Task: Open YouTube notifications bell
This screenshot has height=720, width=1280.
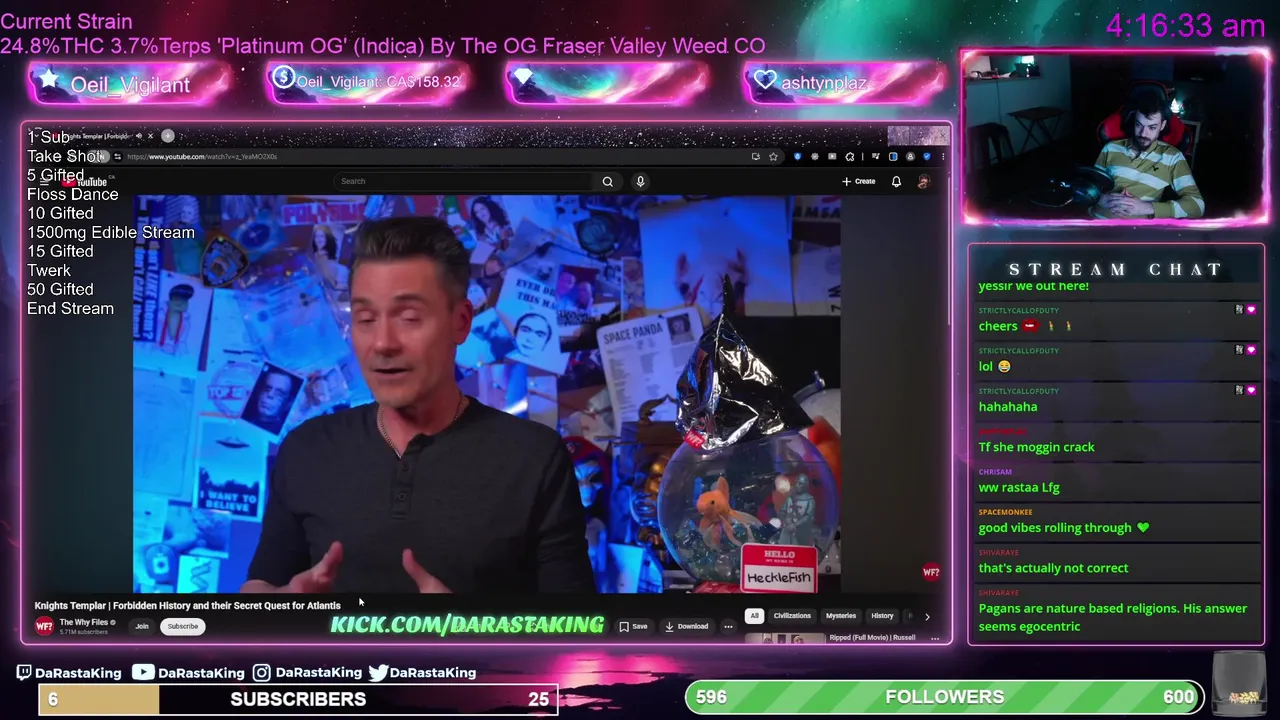Action: point(896,182)
